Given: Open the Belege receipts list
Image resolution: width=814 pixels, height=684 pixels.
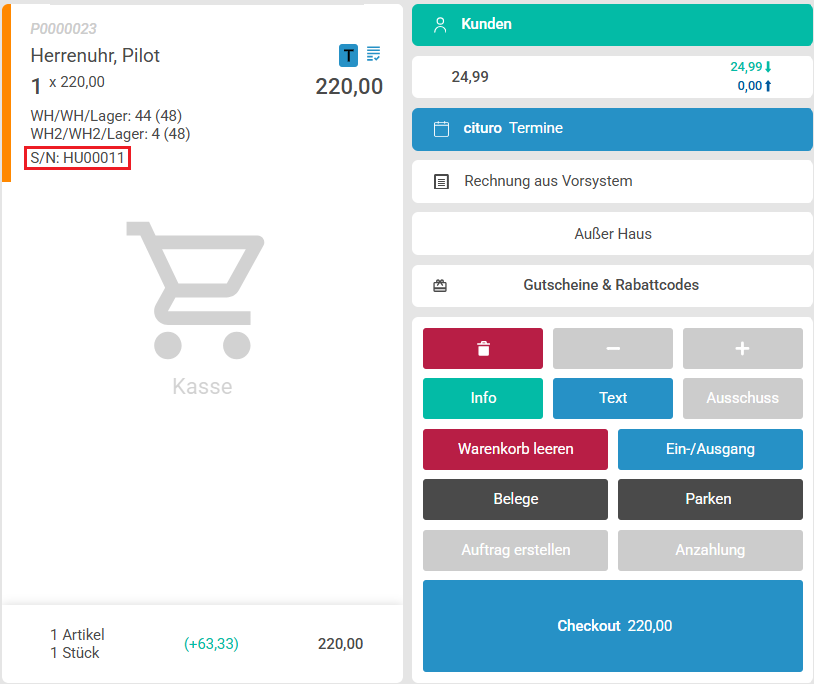Looking at the screenshot, I should tap(515, 499).
